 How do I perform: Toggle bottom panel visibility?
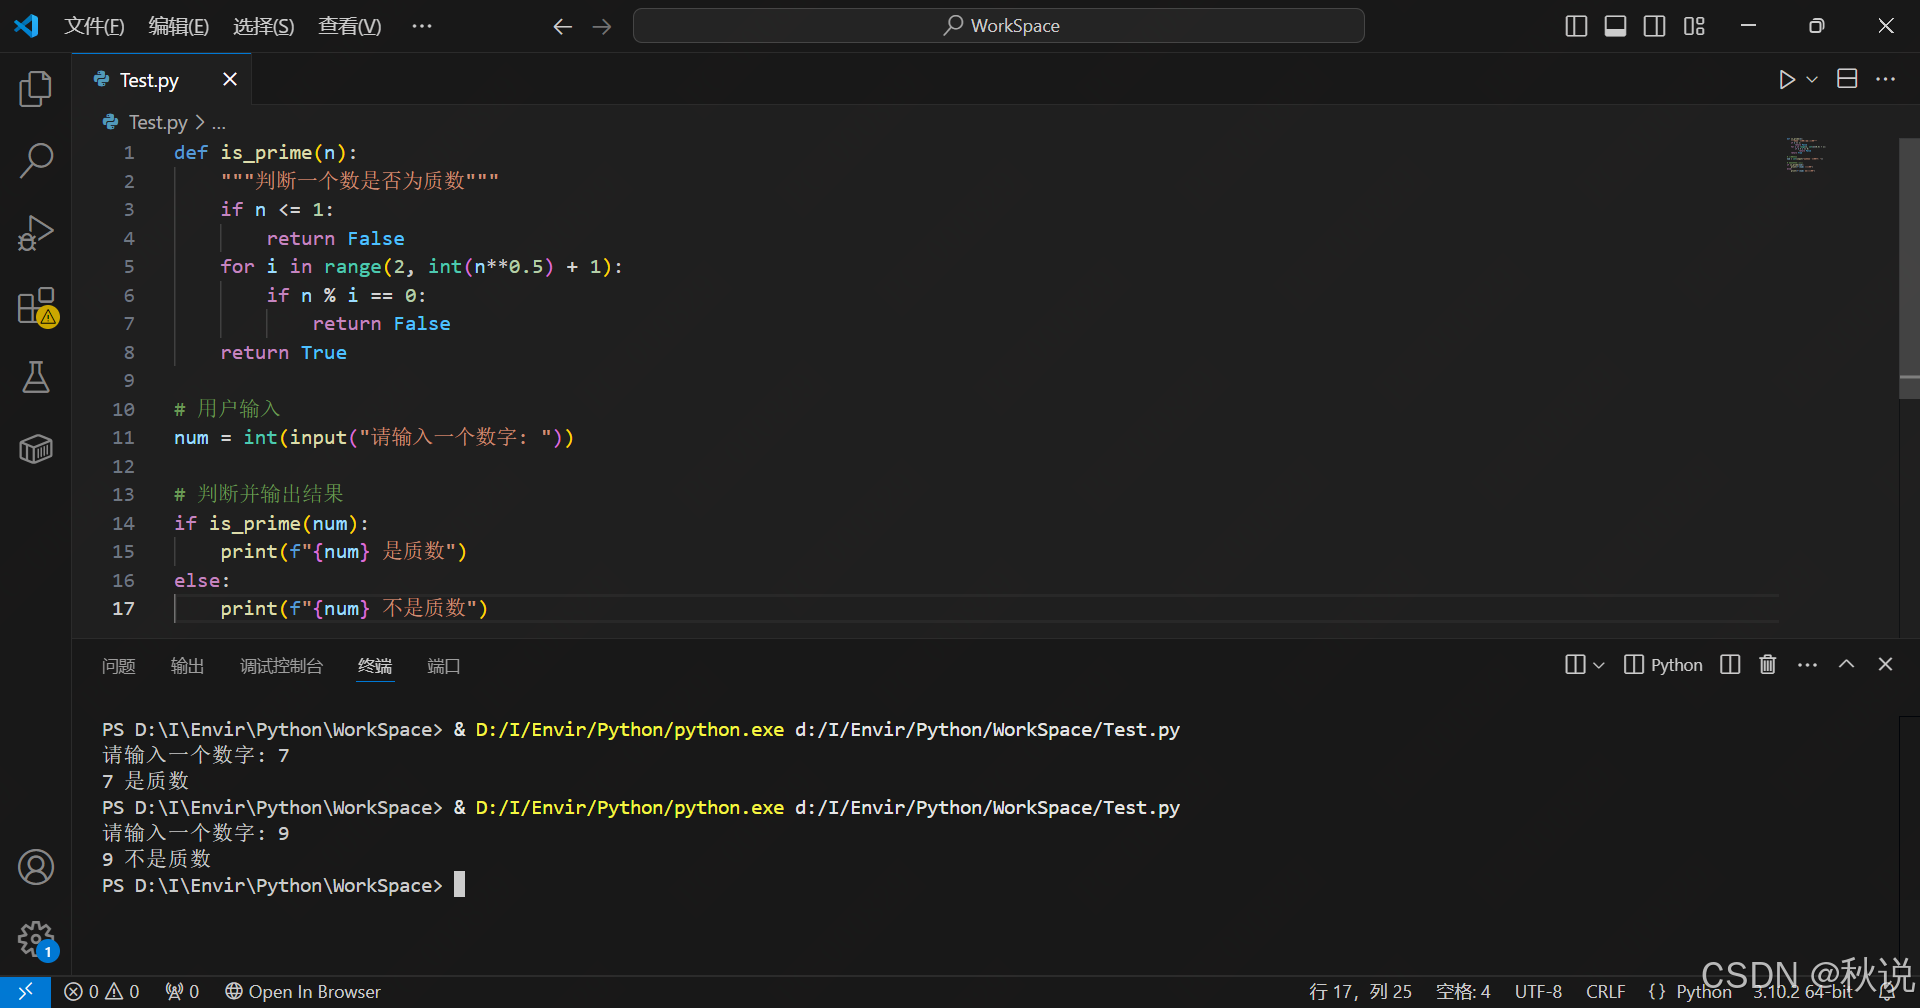pyautogui.click(x=1615, y=26)
